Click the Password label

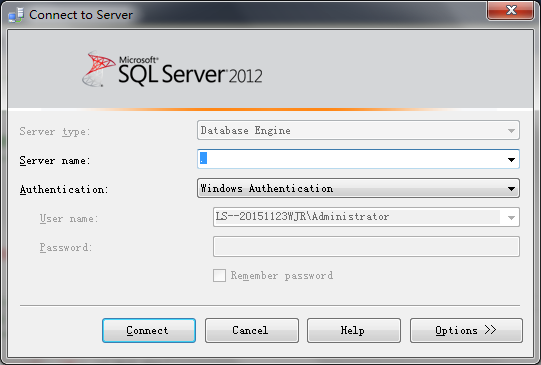pyautogui.click(x=66, y=247)
